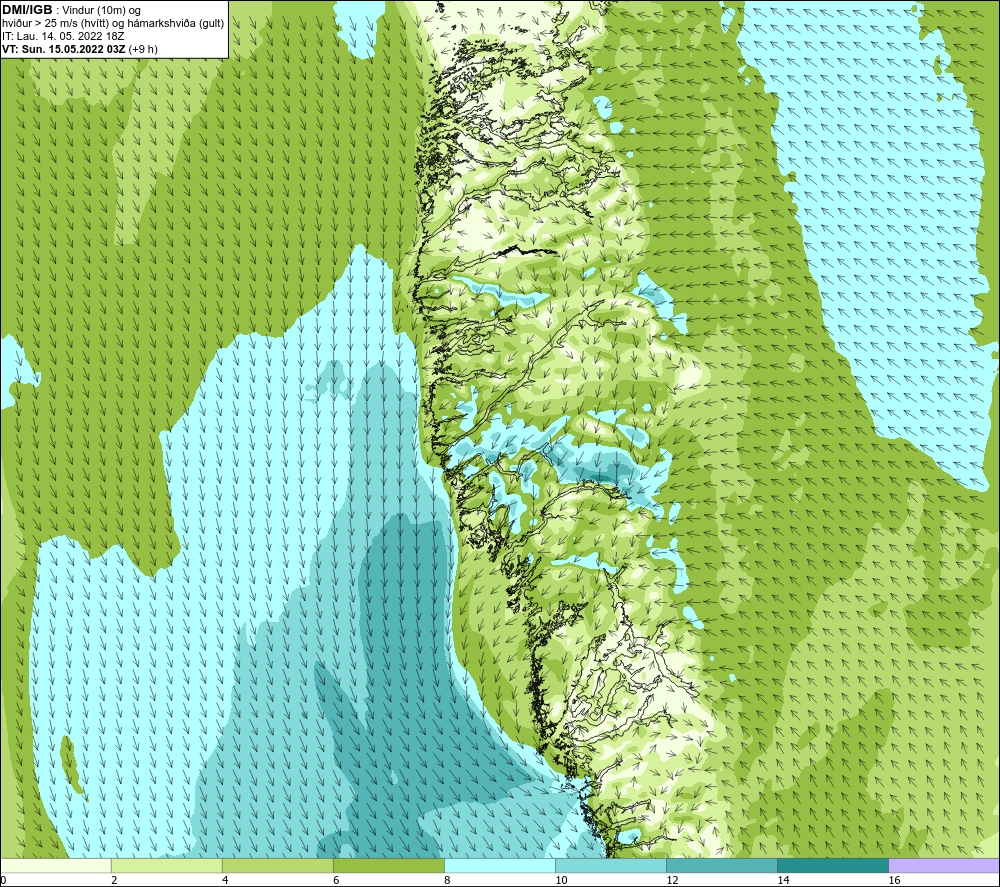Viewport: 1000px width, 887px height.
Task: Click the 10–12 m/s turquoise legend swatch
Action: pyautogui.click(x=610, y=866)
